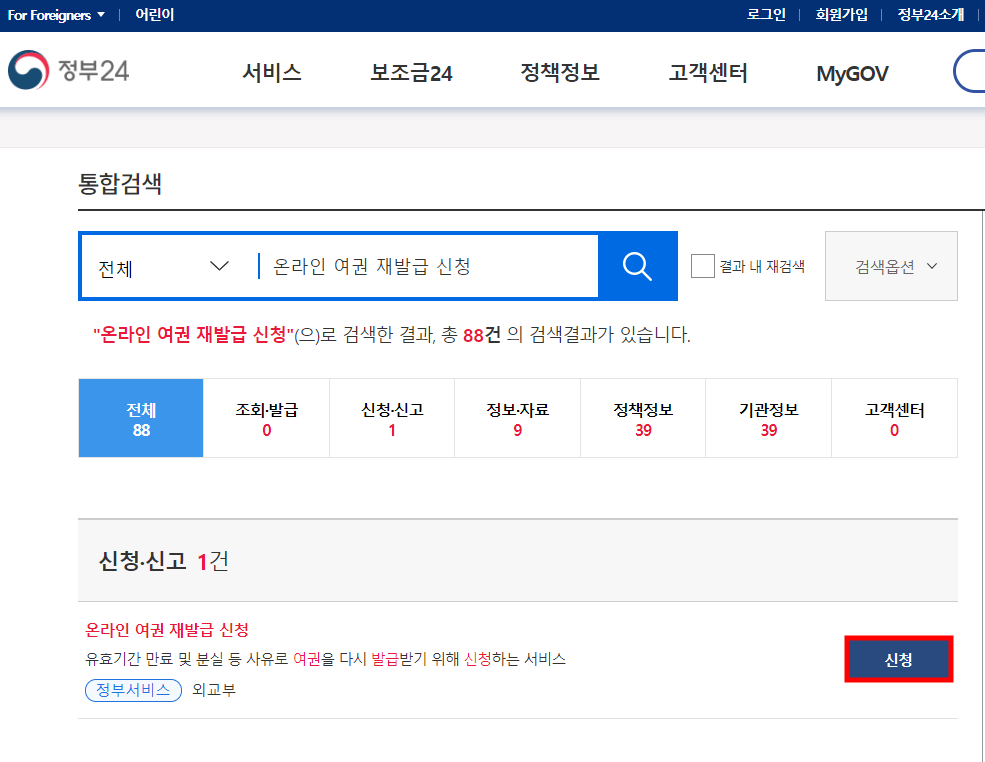Expand the 검색옵션 options dropdown
985x762 pixels.
890,266
